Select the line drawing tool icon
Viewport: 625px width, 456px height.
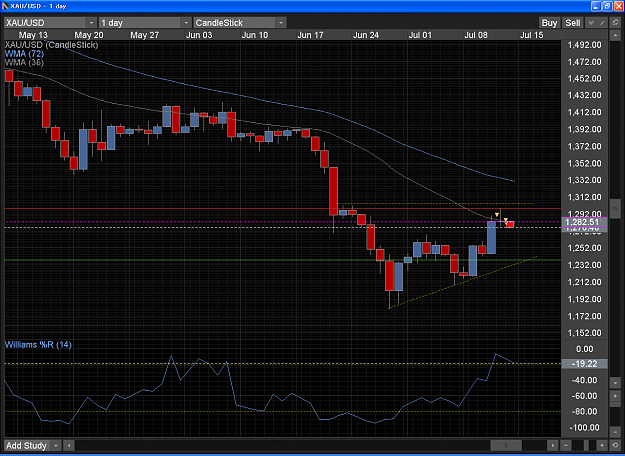[x=602, y=23]
